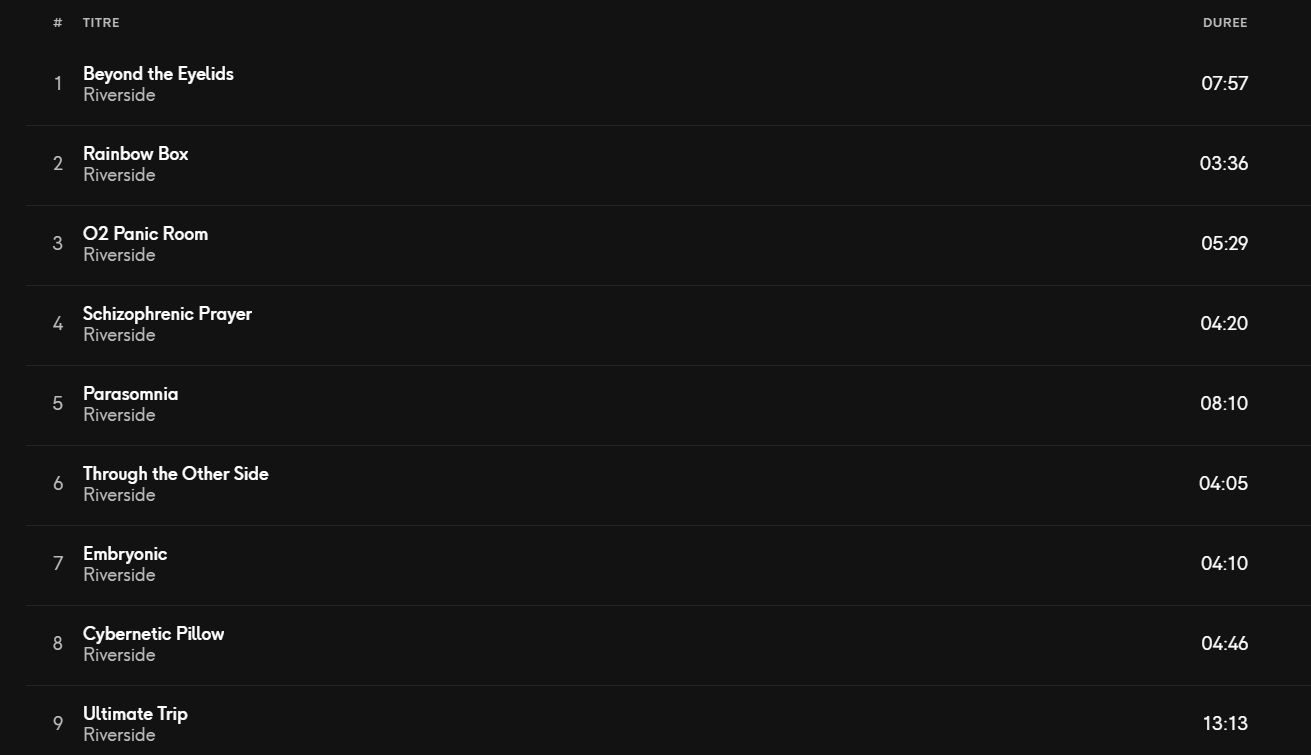Click the 07:57 duration value

[1224, 83]
